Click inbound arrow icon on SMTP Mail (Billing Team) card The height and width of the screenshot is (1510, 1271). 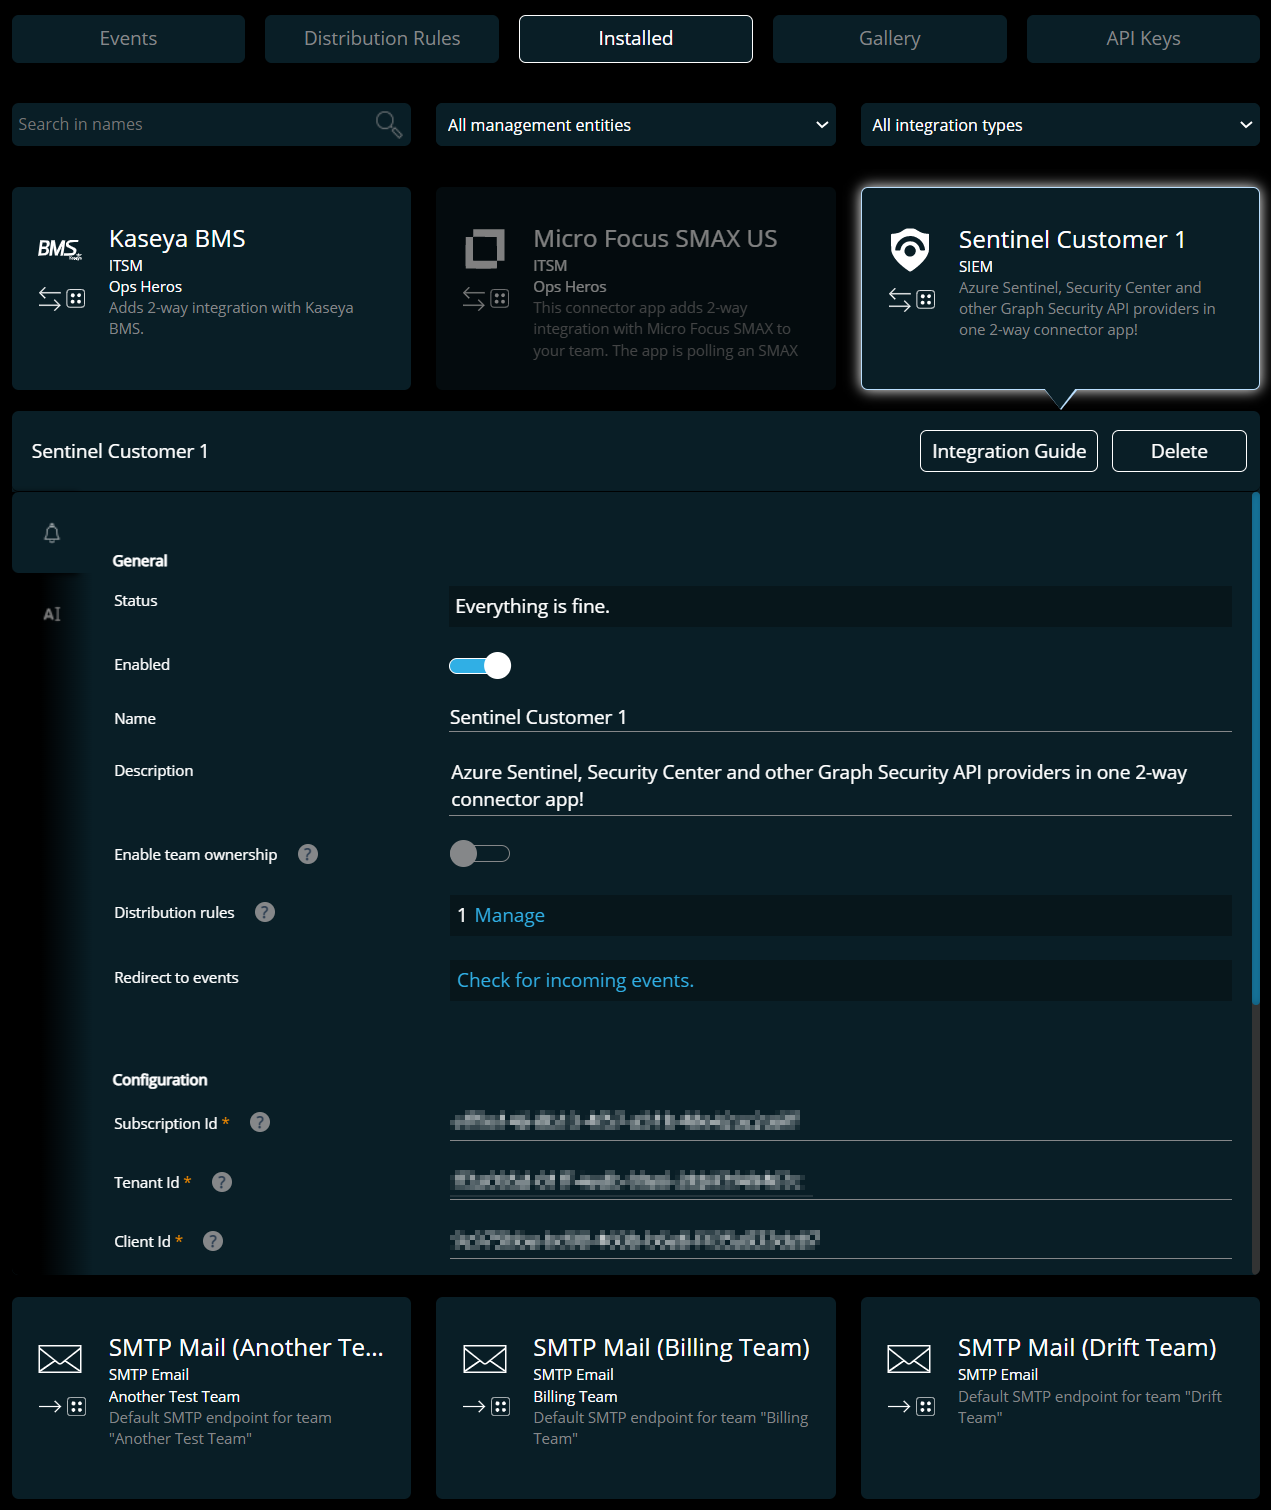click(474, 1407)
